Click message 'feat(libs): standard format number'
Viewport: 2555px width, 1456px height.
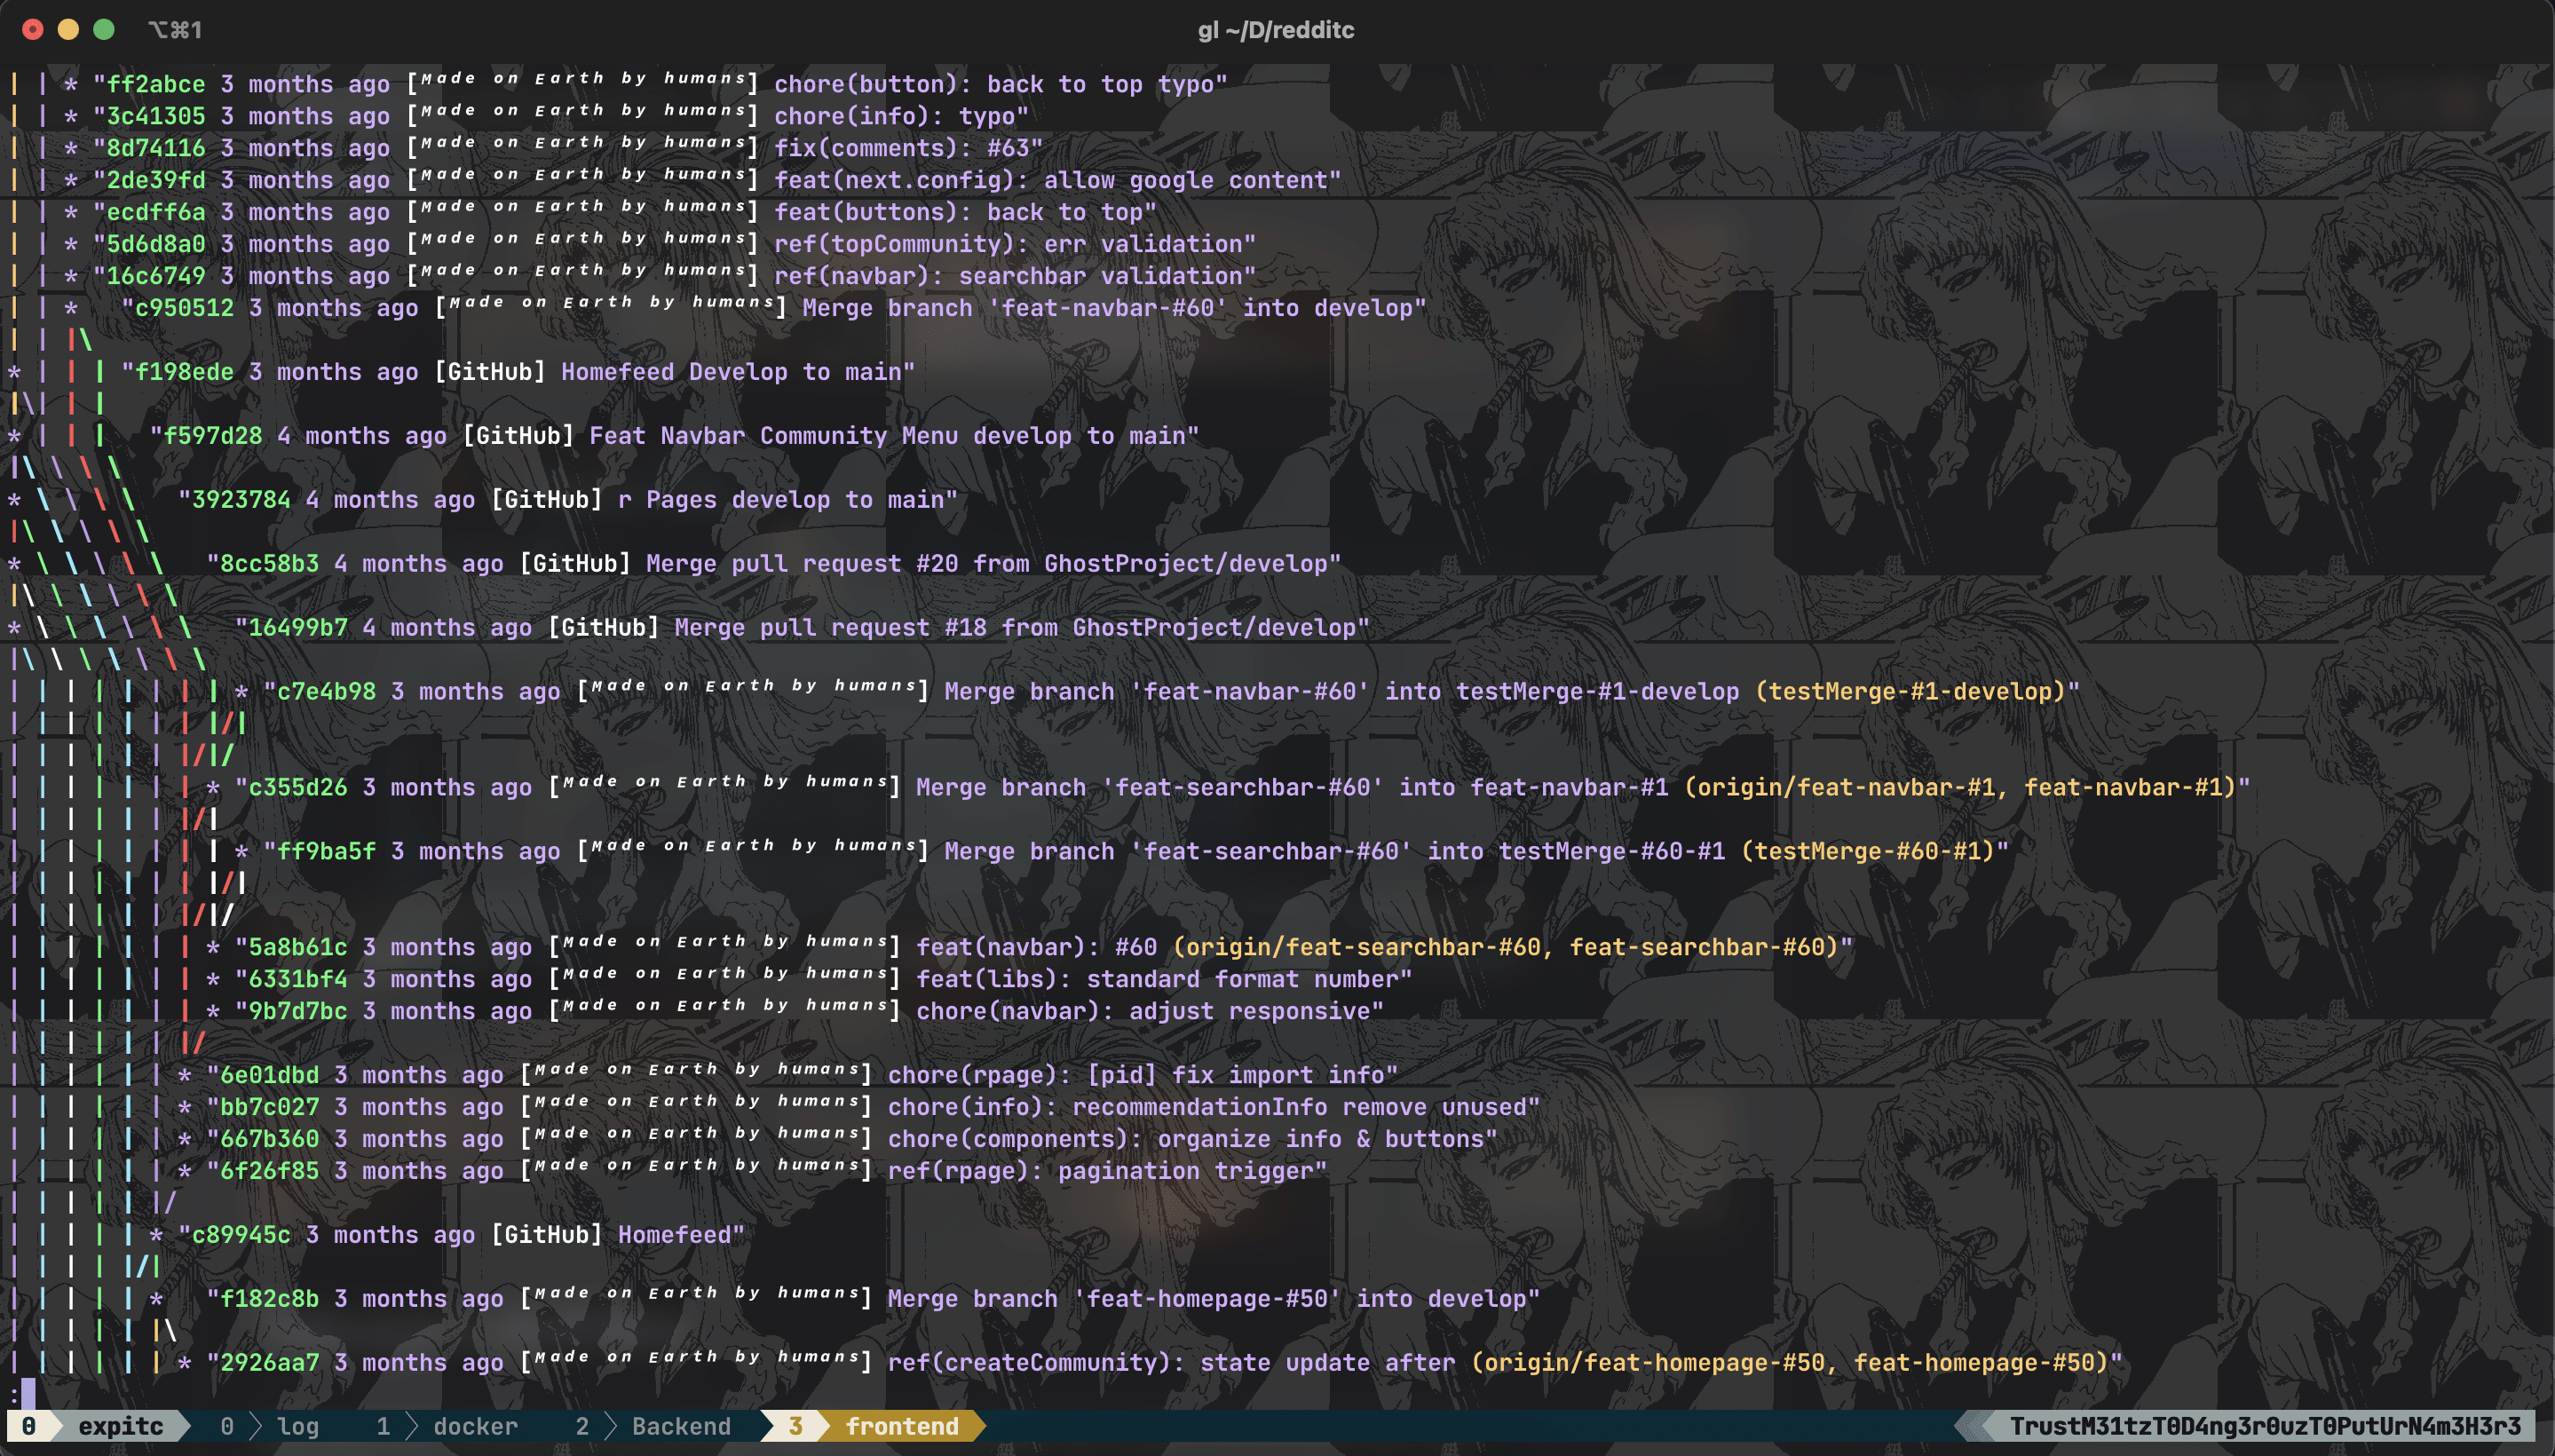click(x=1157, y=980)
